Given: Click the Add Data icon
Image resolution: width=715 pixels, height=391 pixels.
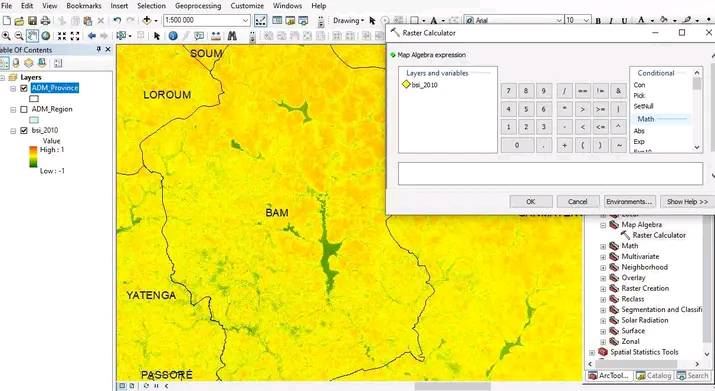Looking at the screenshot, I should point(146,21).
